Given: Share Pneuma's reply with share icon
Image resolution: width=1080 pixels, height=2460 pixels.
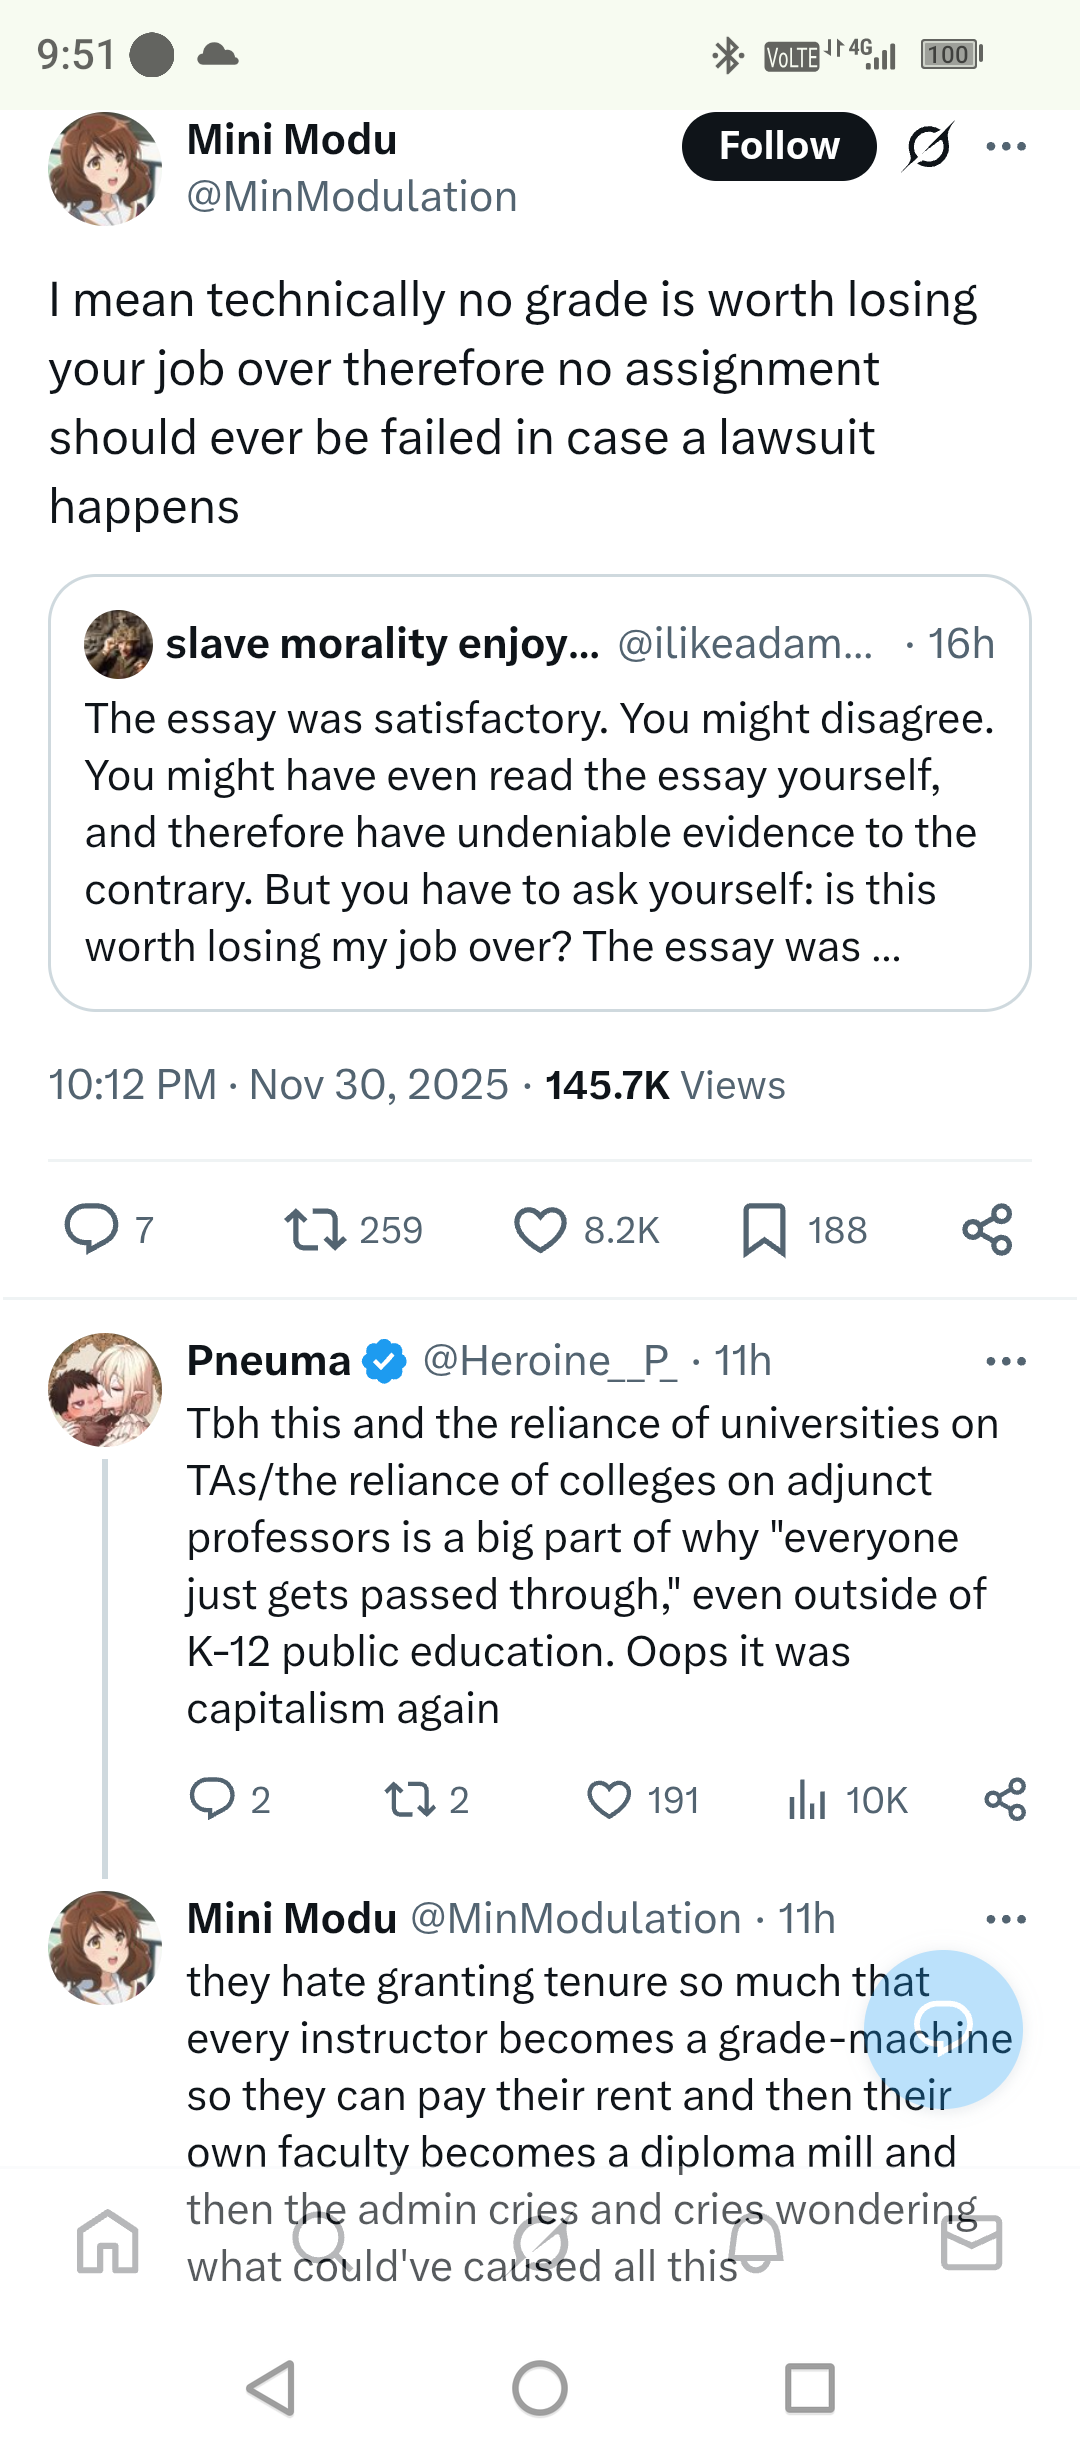Looking at the screenshot, I should tap(1005, 1799).
